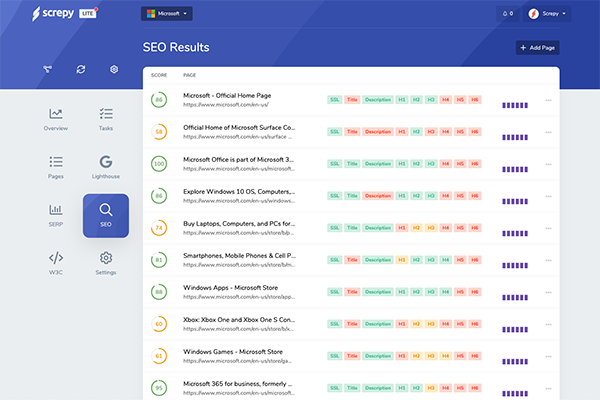The image size is (600, 400).
Task: Click the green H4 tag in Windows Apps row
Action: click(445, 292)
